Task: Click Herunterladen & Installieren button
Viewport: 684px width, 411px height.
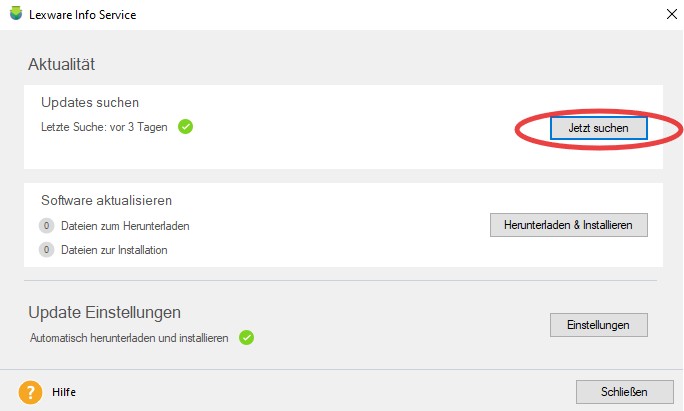Action: (568, 225)
